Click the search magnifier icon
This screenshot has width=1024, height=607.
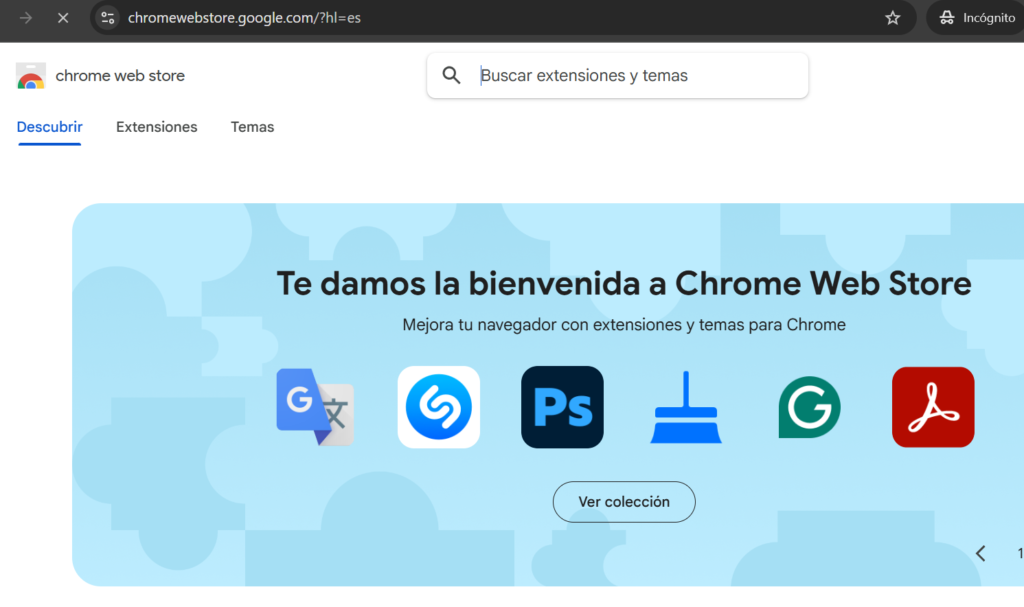click(x=451, y=75)
